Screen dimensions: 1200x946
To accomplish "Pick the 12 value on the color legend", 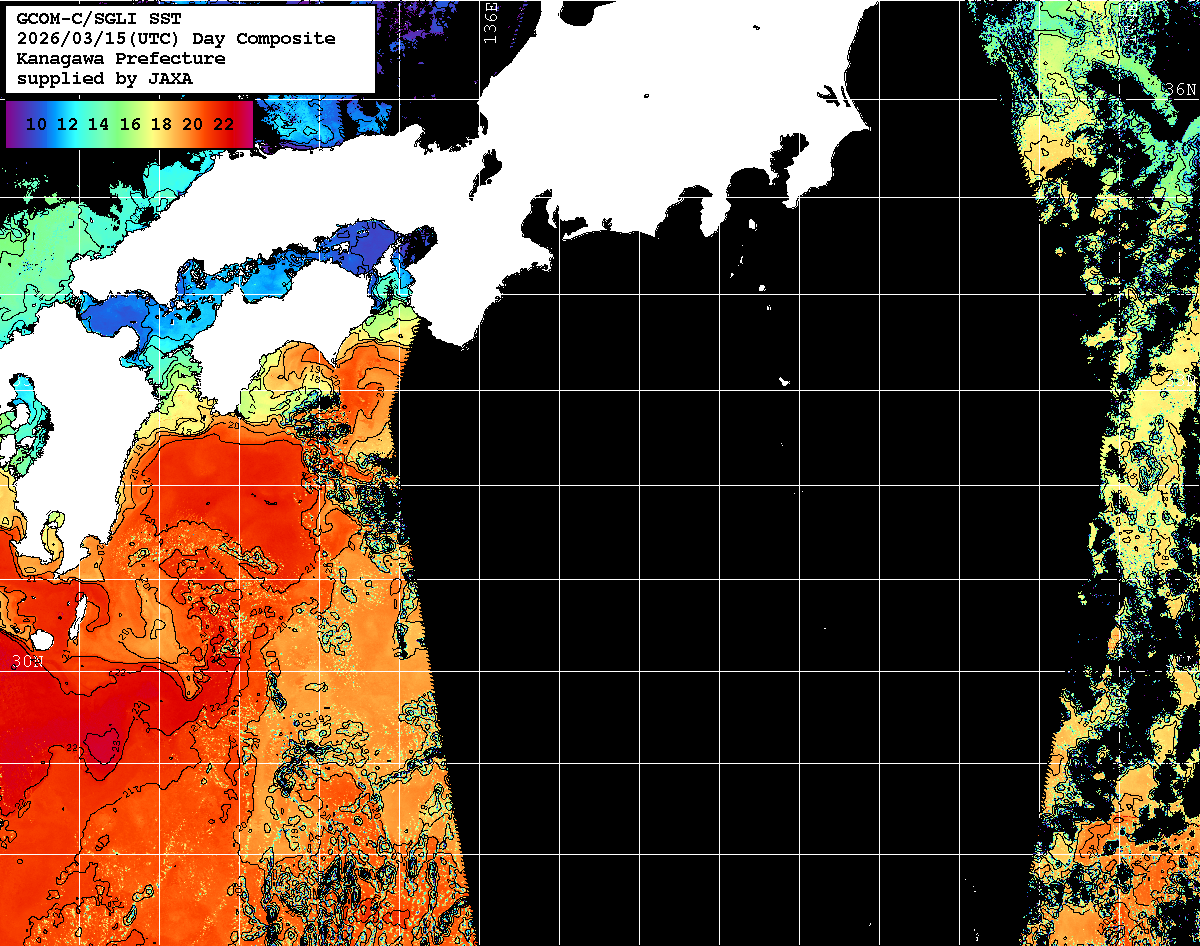I will [x=67, y=125].
